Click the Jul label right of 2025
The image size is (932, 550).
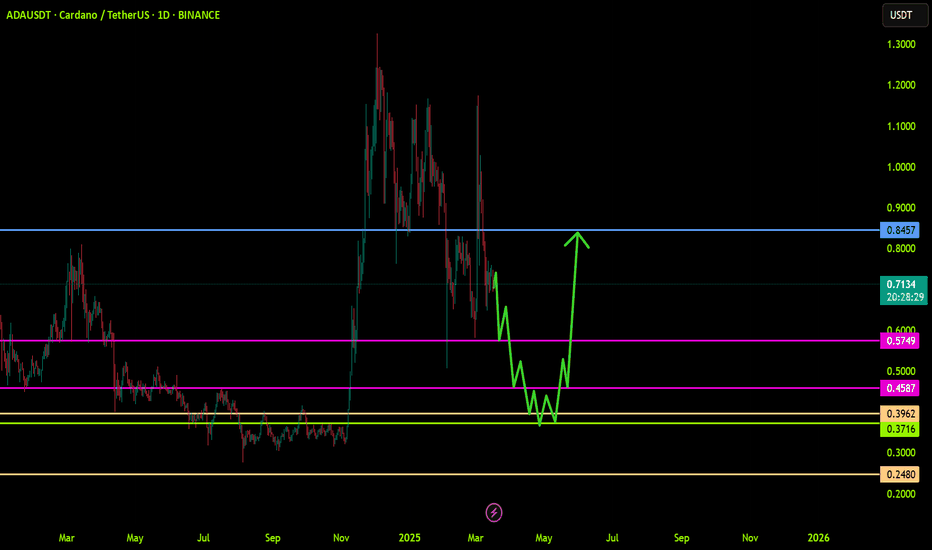click(x=612, y=538)
